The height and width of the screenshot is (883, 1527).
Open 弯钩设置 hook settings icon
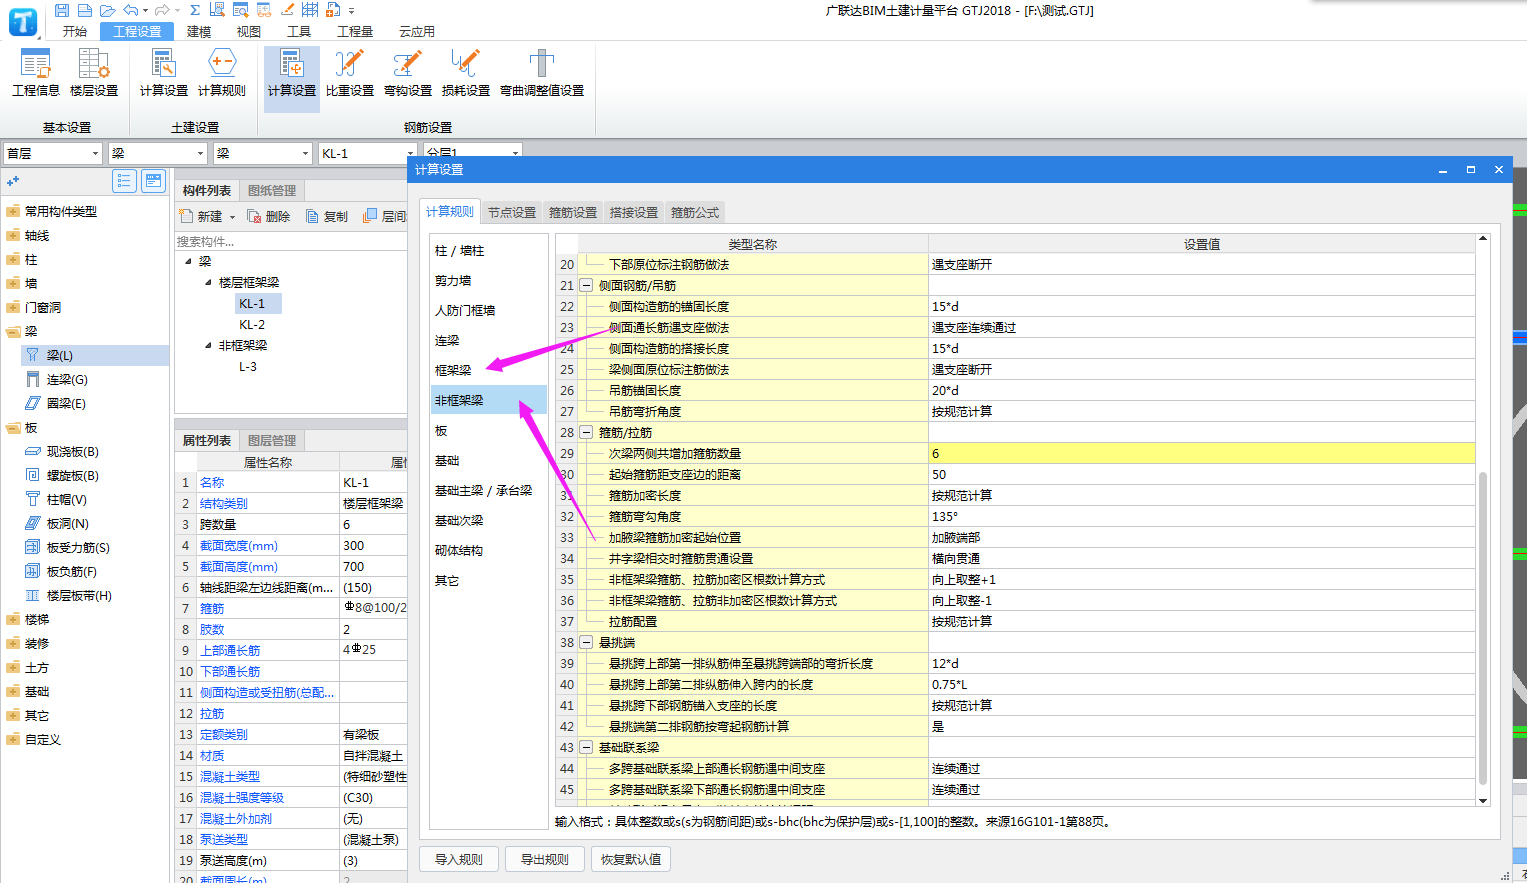(x=408, y=73)
